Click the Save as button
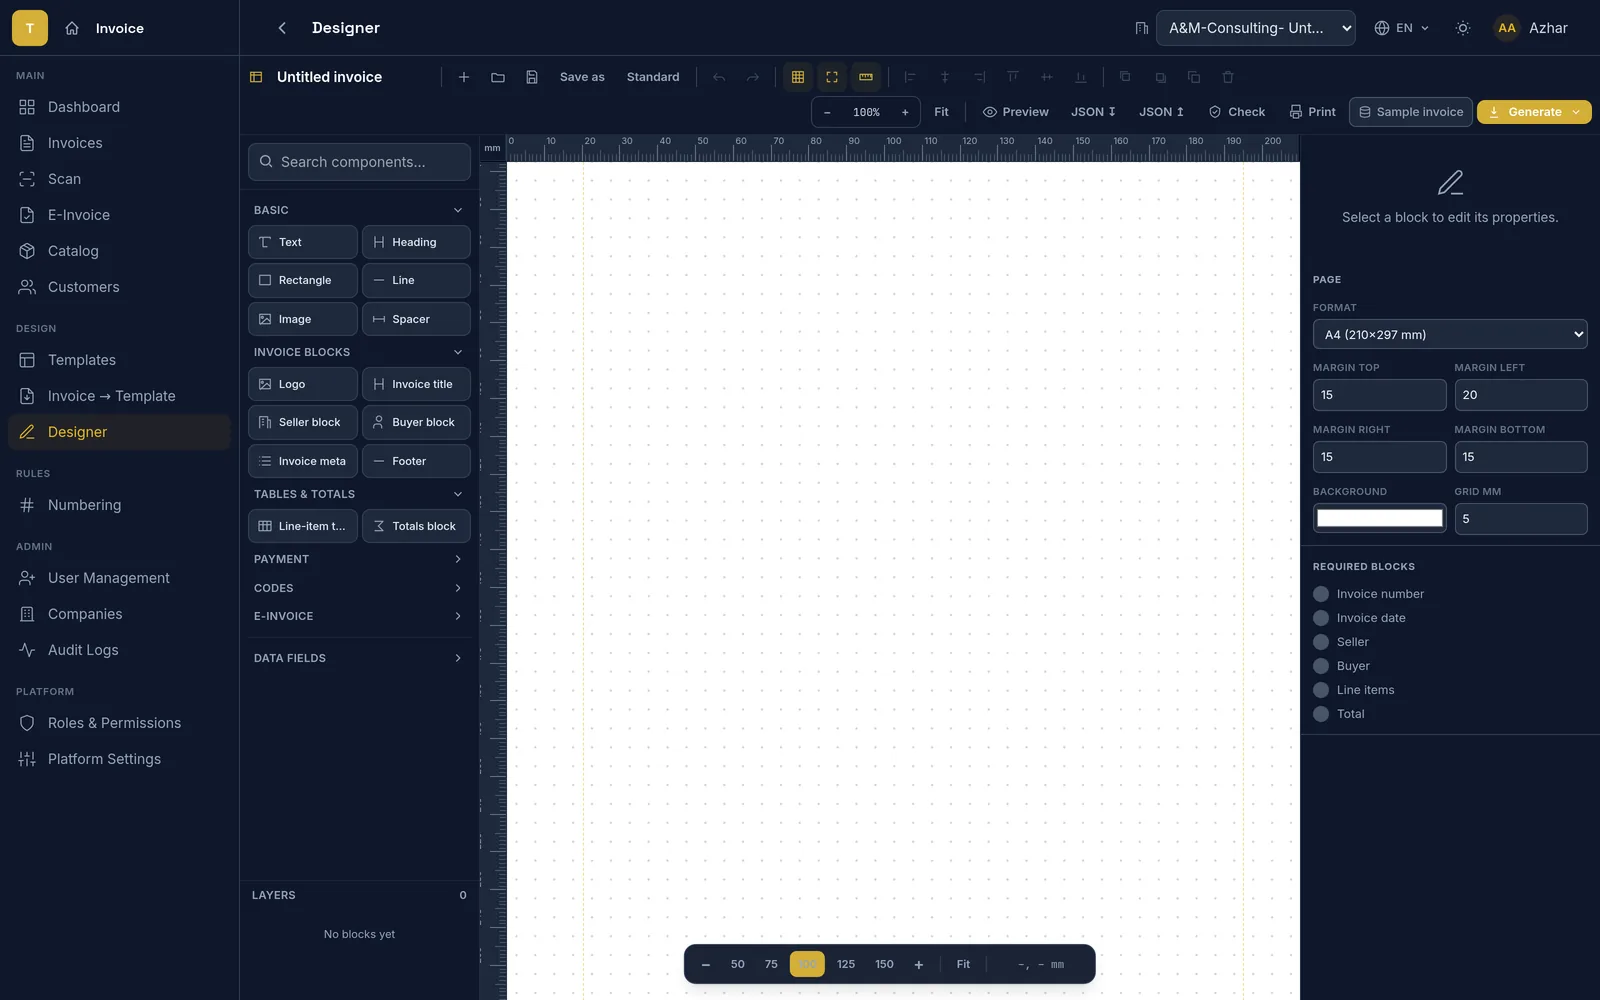The height and width of the screenshot is (1000, 1600). point(582,77)
